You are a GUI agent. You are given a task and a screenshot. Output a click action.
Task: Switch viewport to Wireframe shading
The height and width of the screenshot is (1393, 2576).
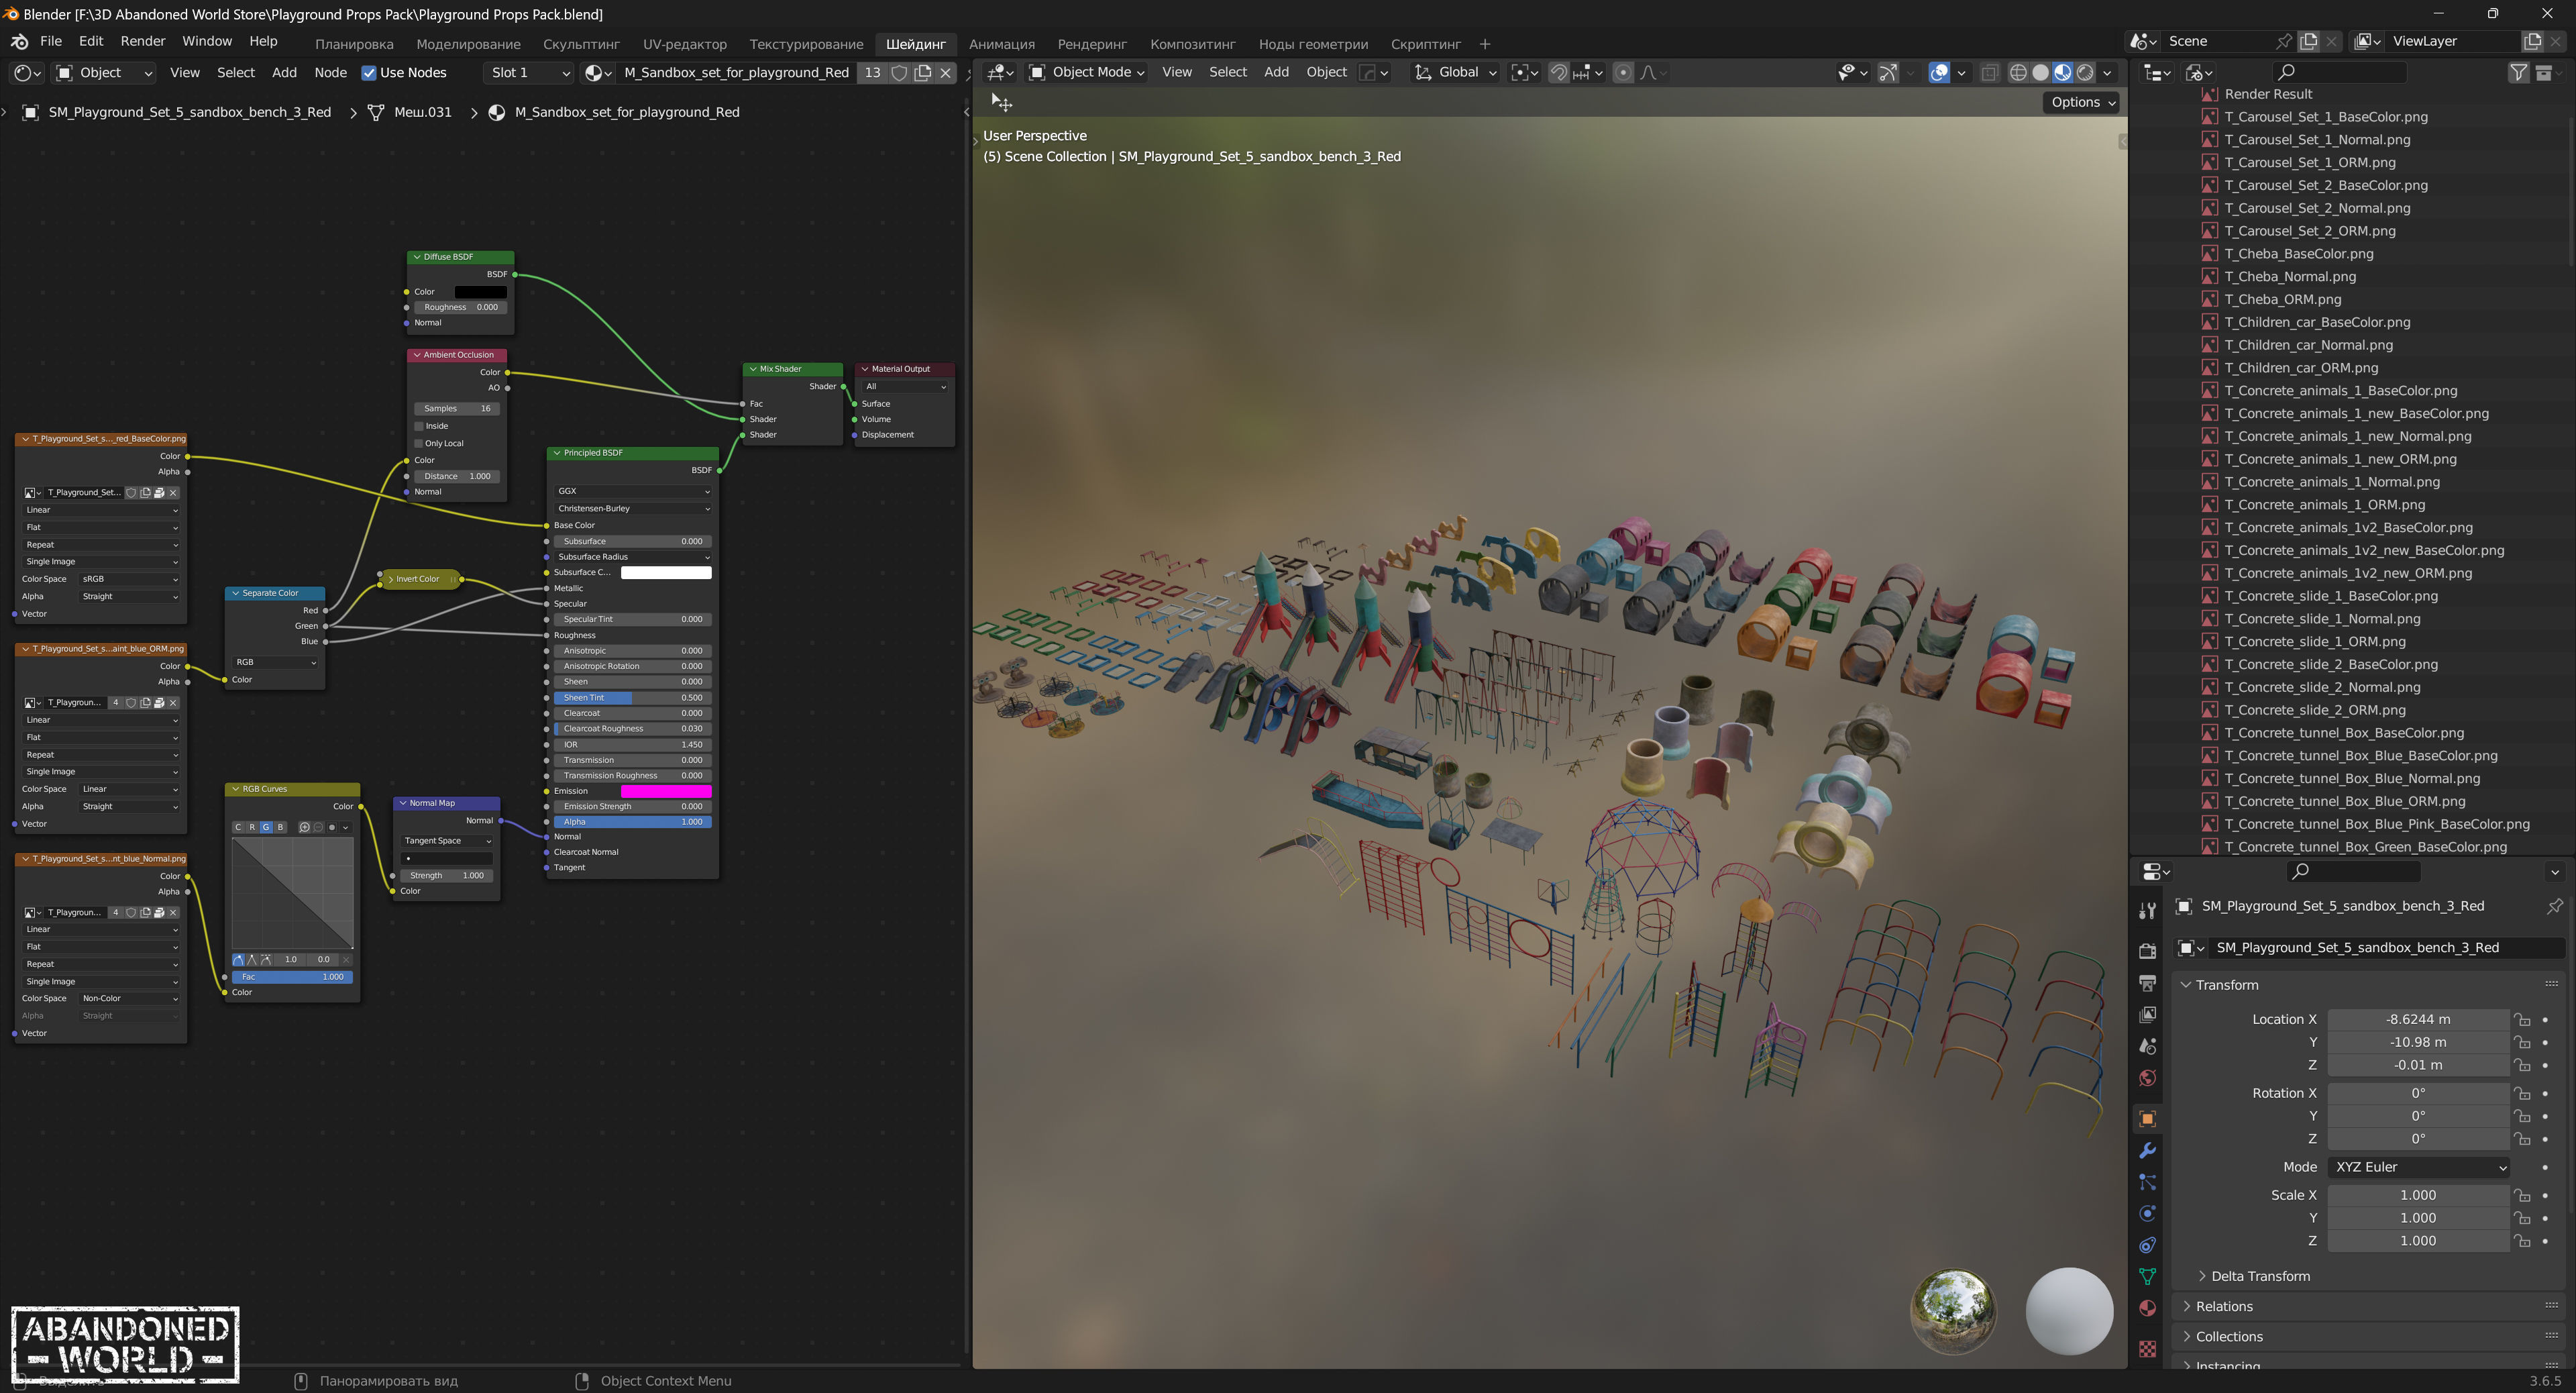click(x=2018, y=72)
